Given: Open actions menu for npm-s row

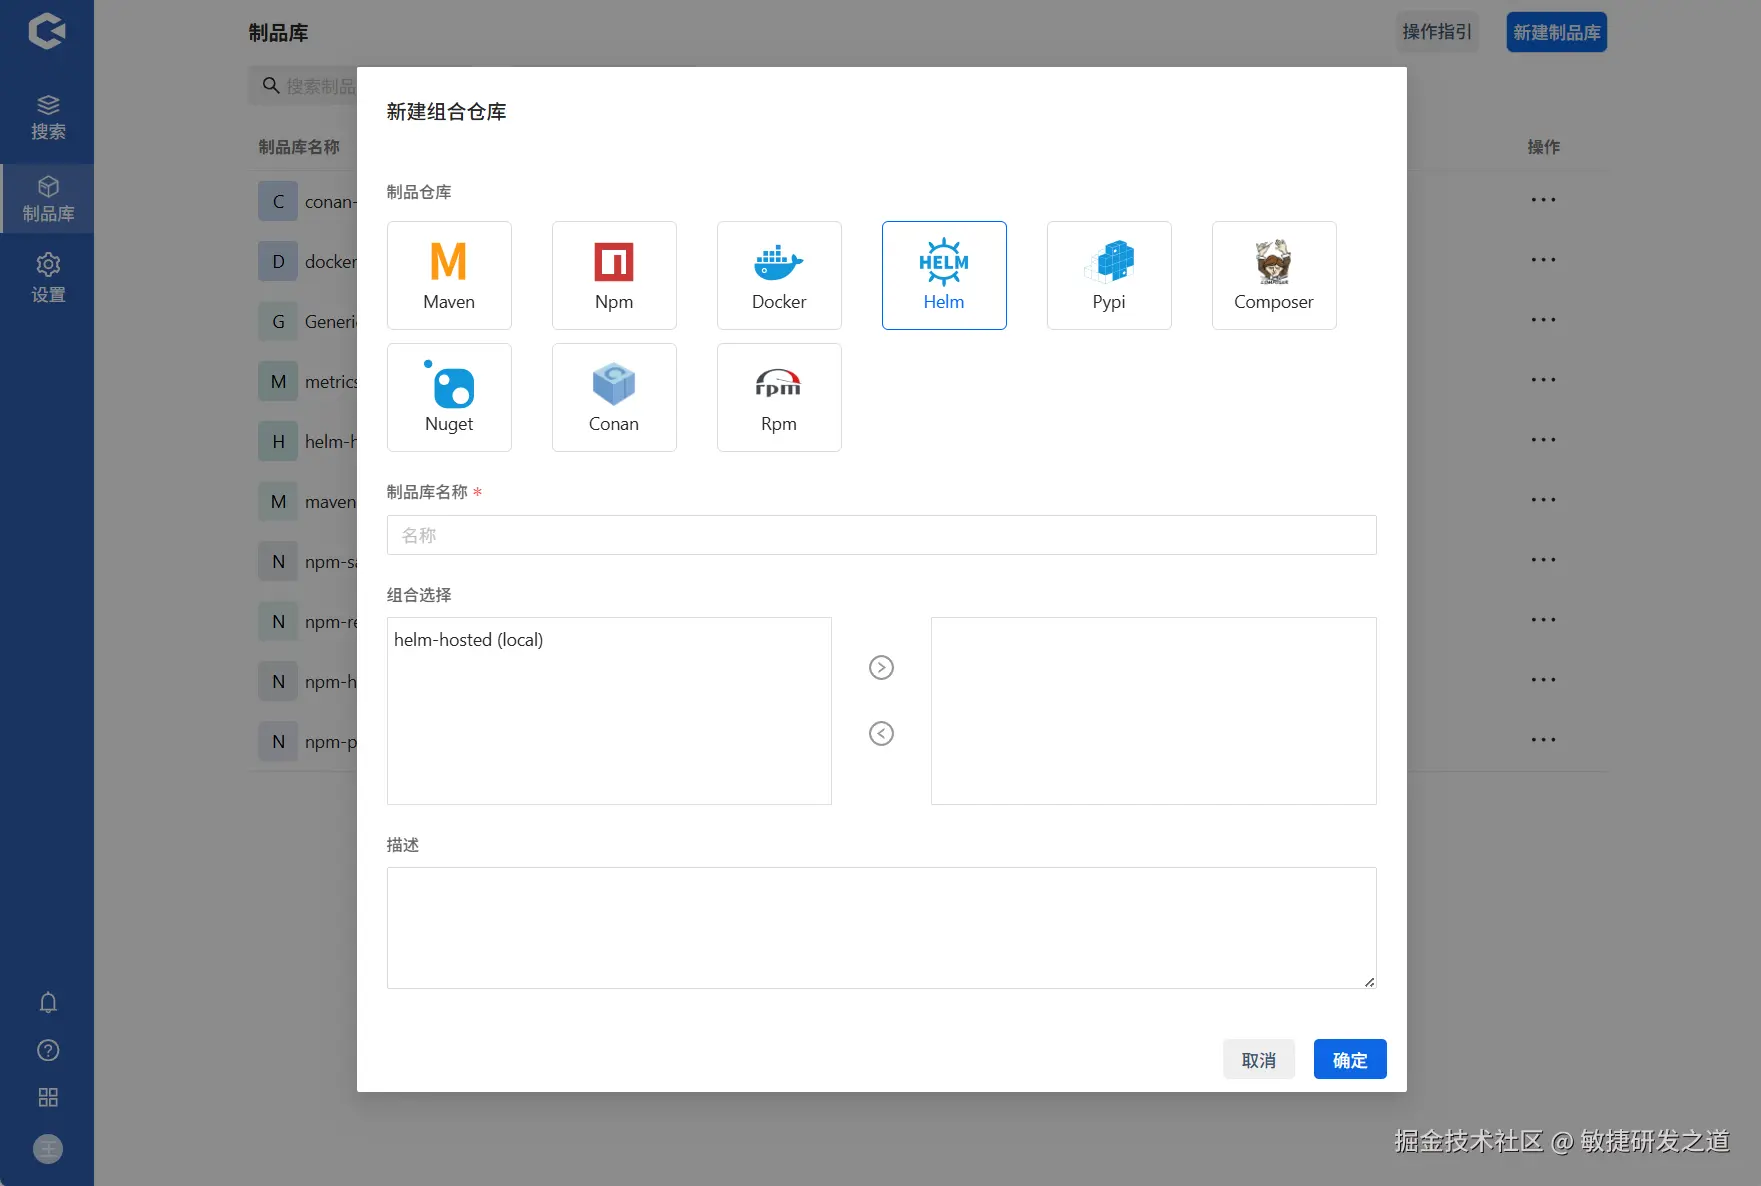Looking at the screenshot, I should [x=1543, y=560].
